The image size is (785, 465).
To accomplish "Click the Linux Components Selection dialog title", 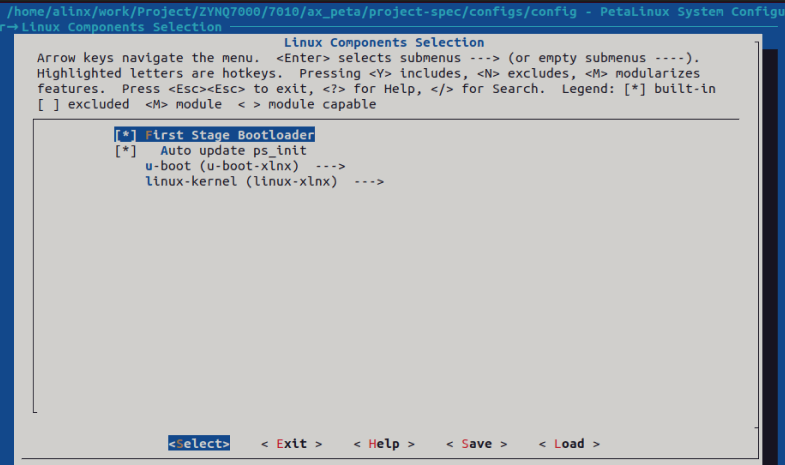I will [x=384, y=43].
